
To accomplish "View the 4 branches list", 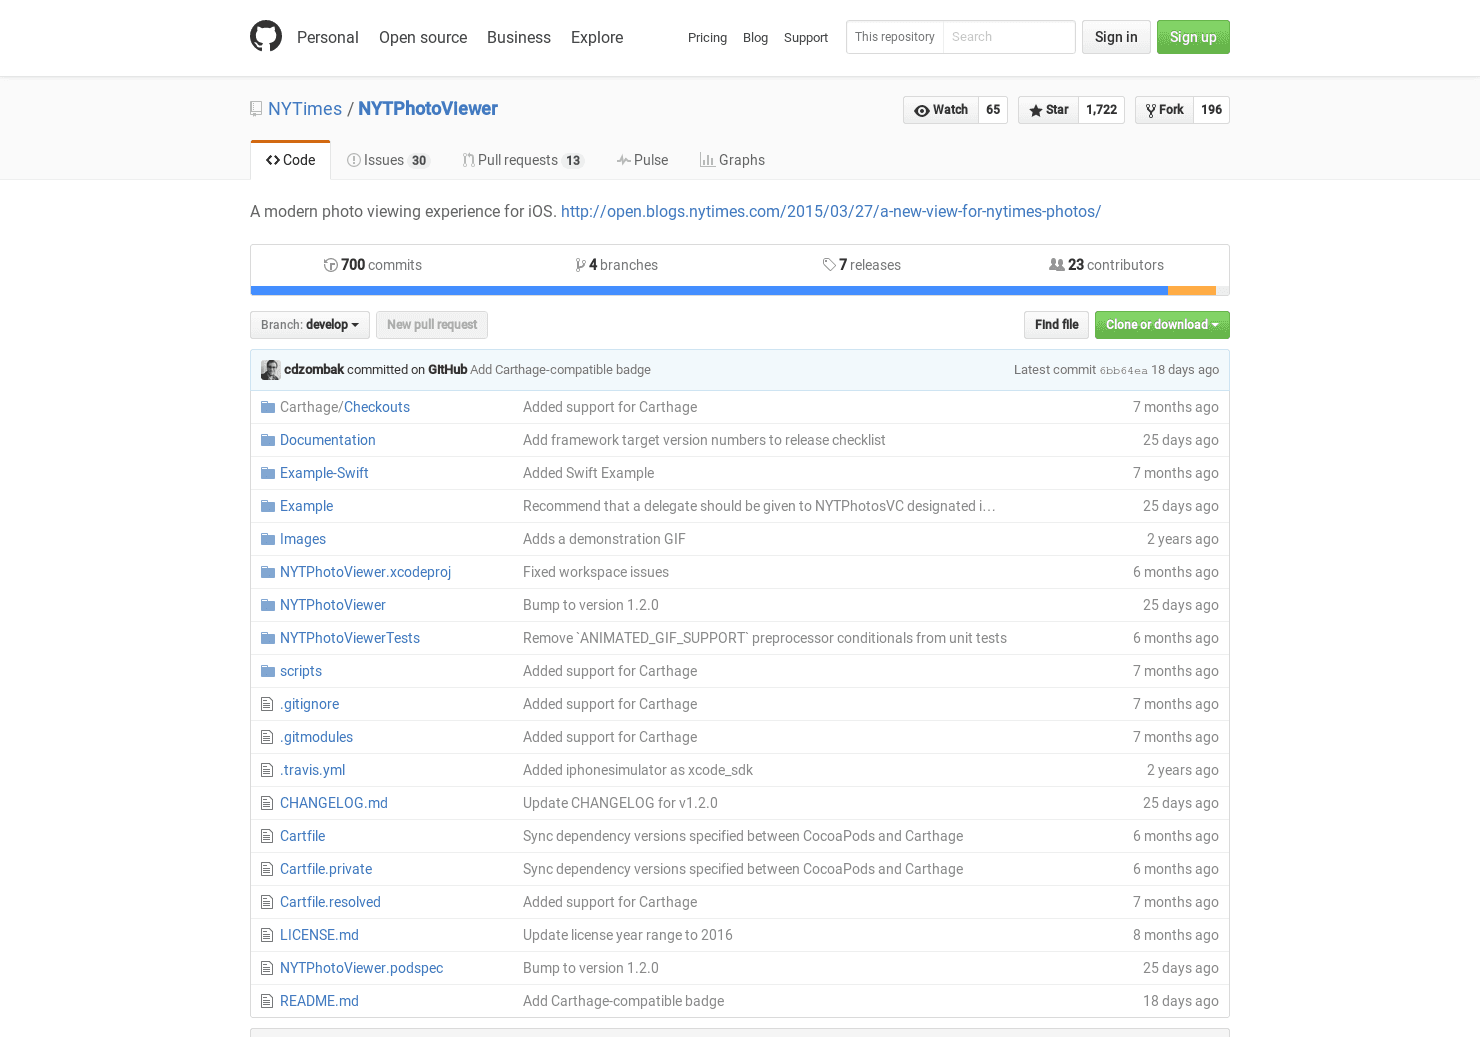I will [x=617, y=265].
